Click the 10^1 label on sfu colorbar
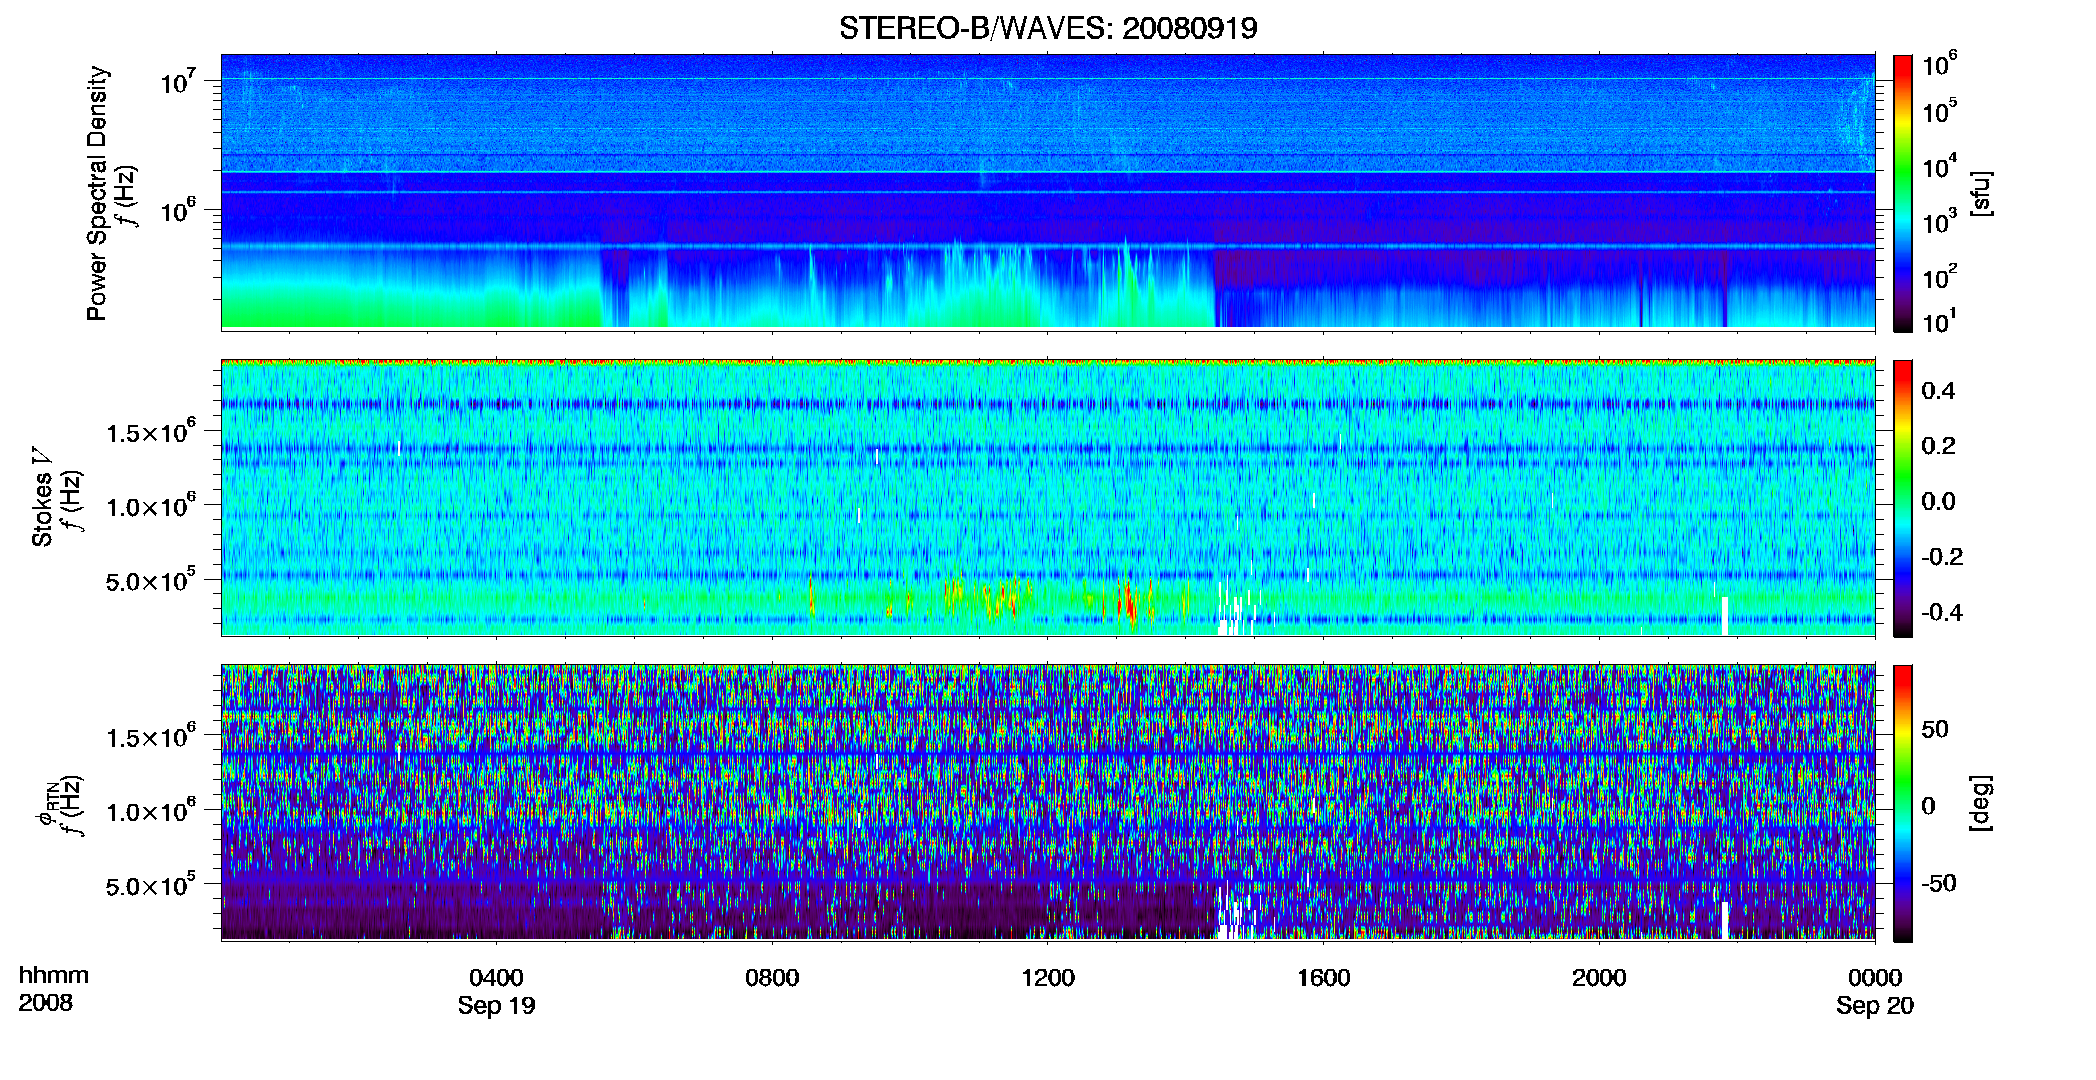Image resolution: width=2096 pixels, height=1080 pixels. (x=1939, y=321)
